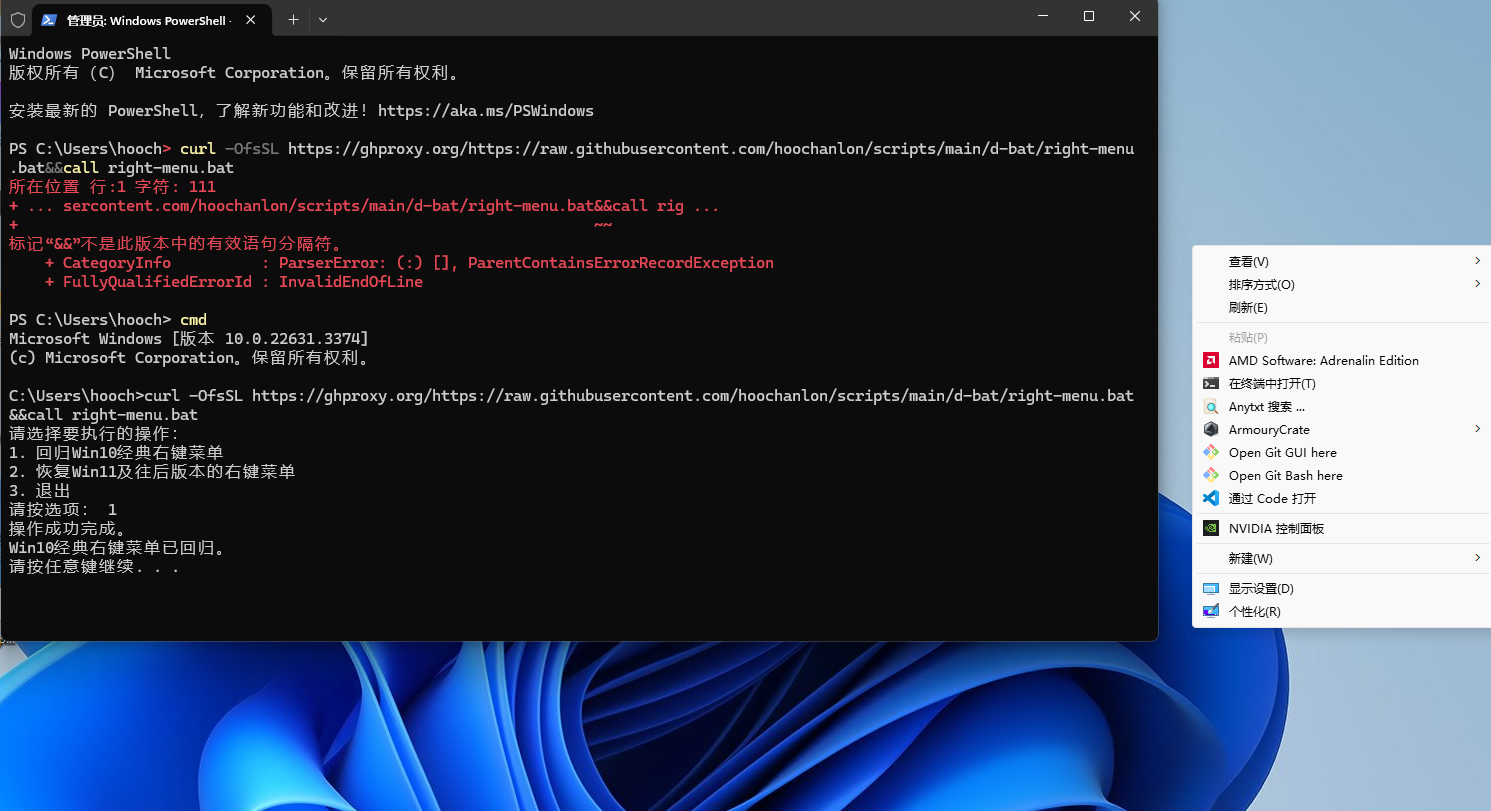Click the shield icon beside the tab bar
The image size is (1491, 811).
pyautogui.click(x=16, y=18)
